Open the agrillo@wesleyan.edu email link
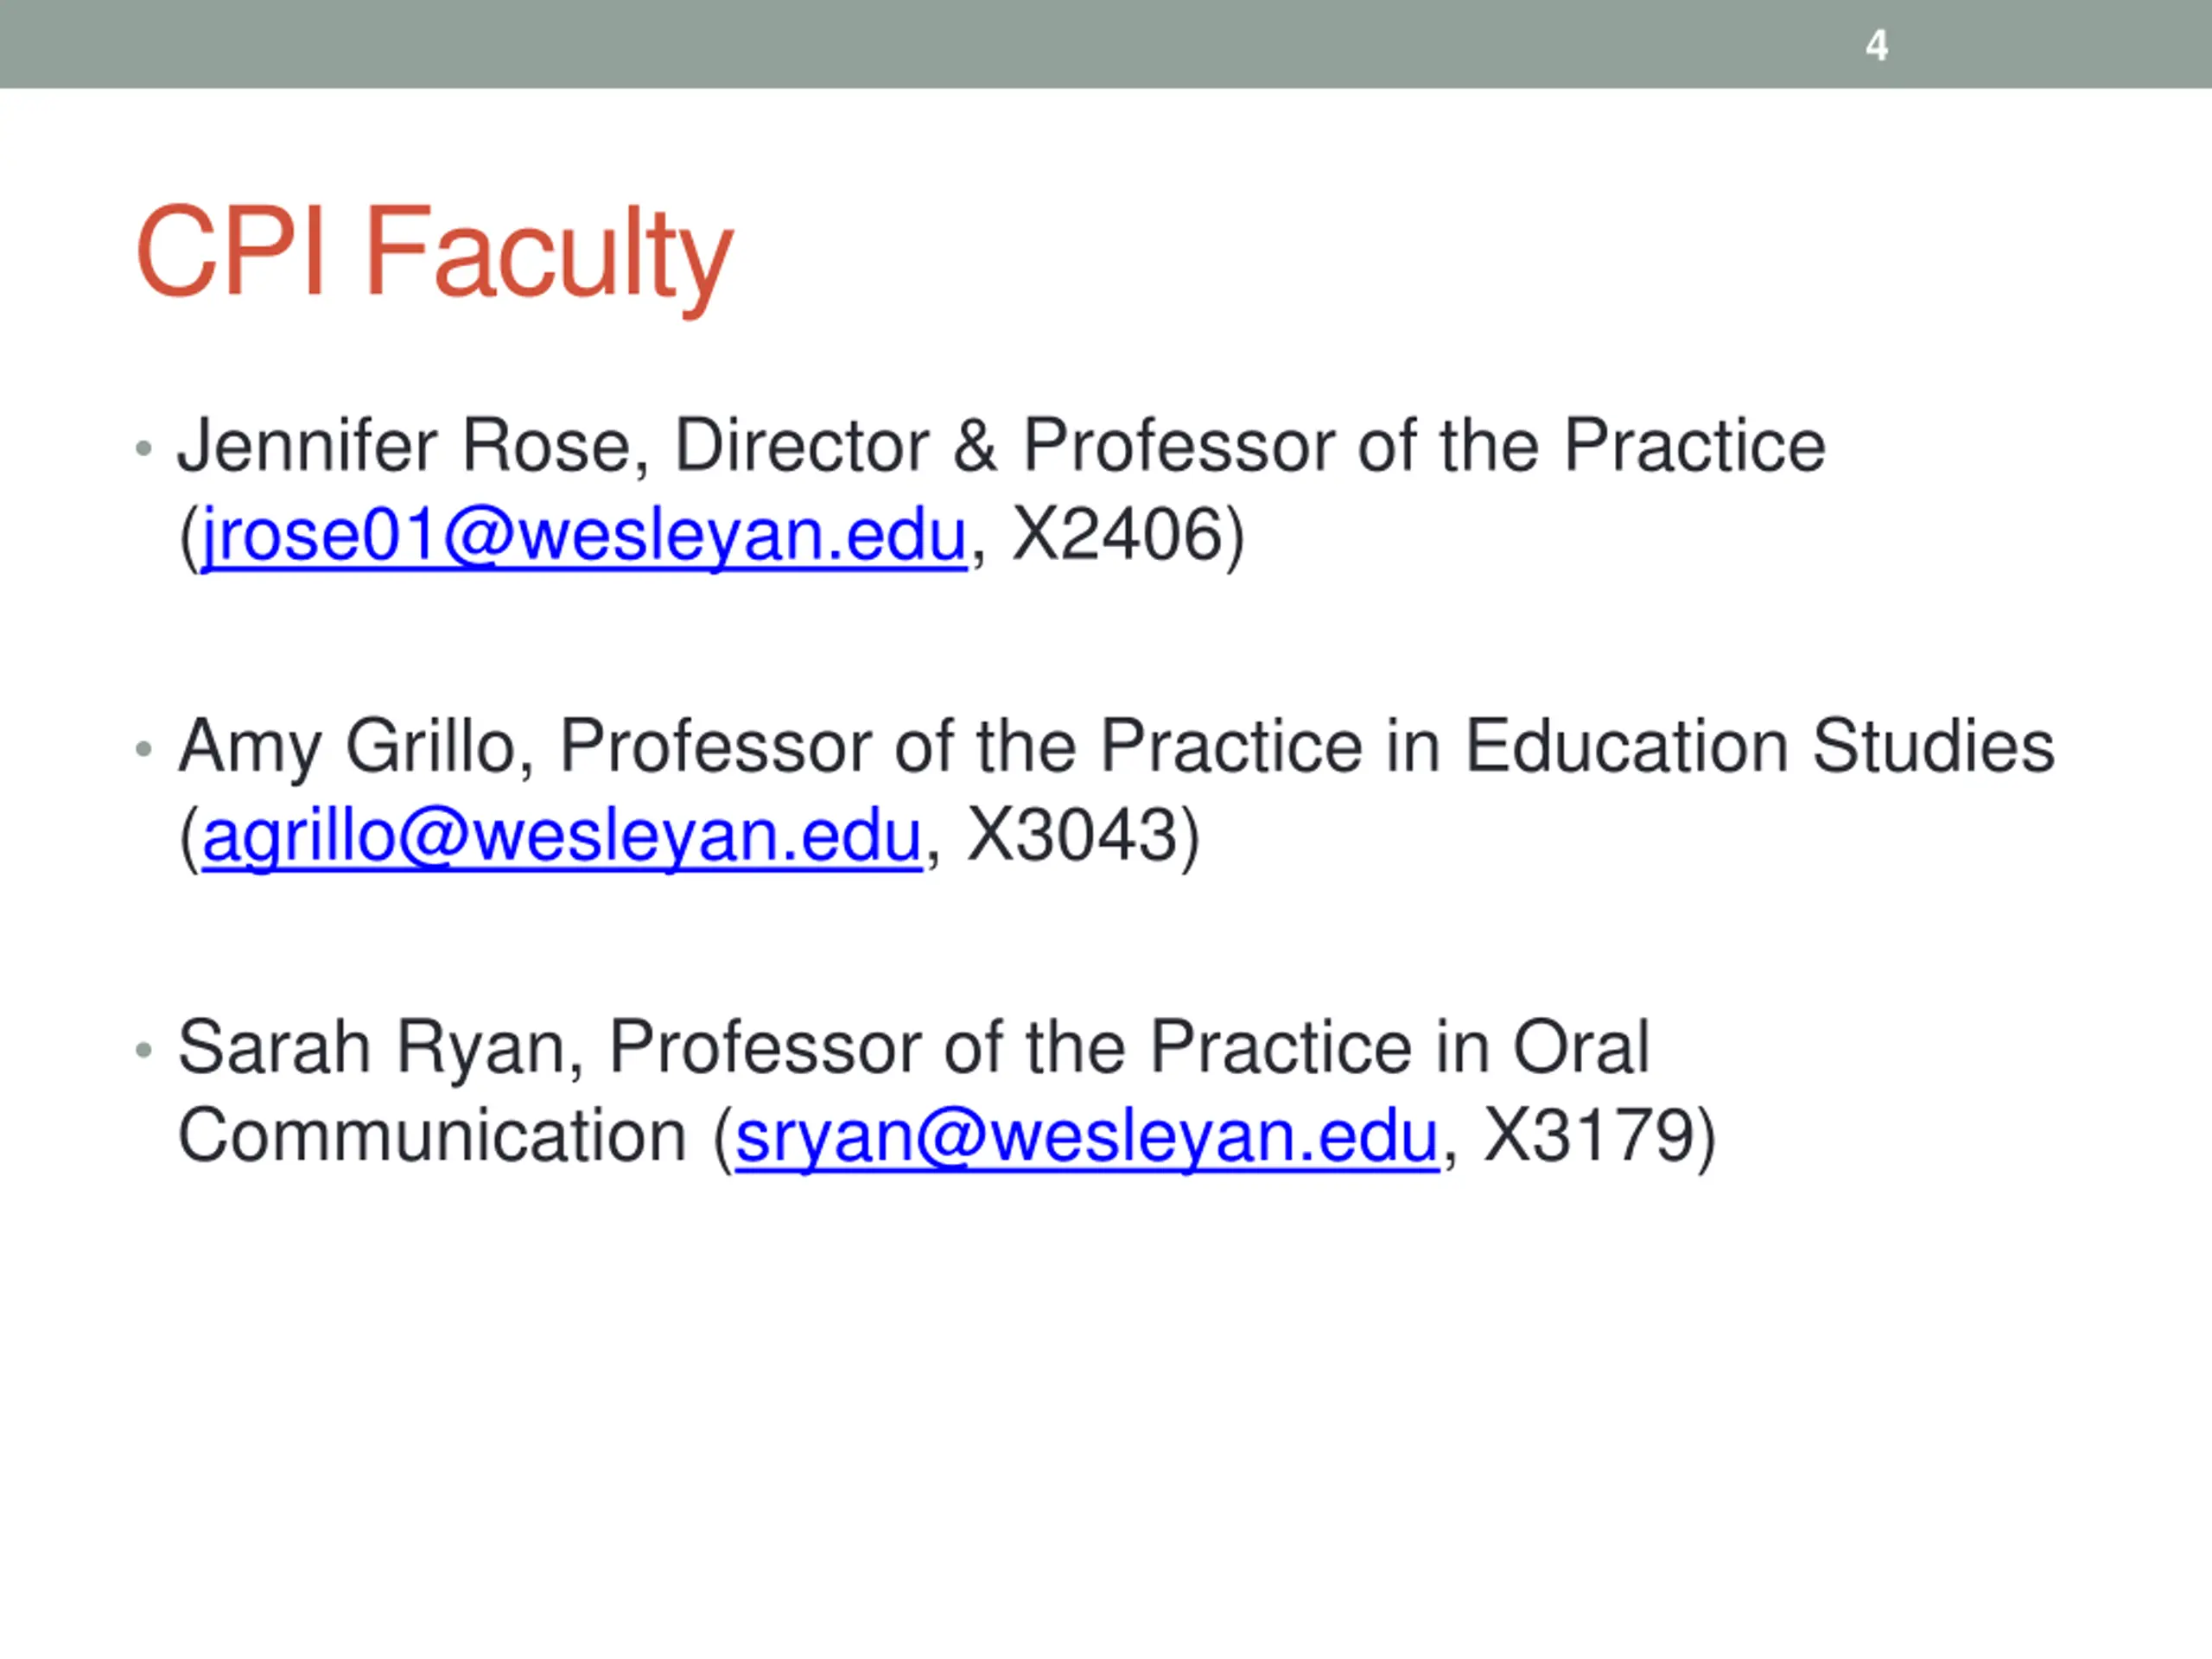The image size is (2212, 1659). point(562,836)
